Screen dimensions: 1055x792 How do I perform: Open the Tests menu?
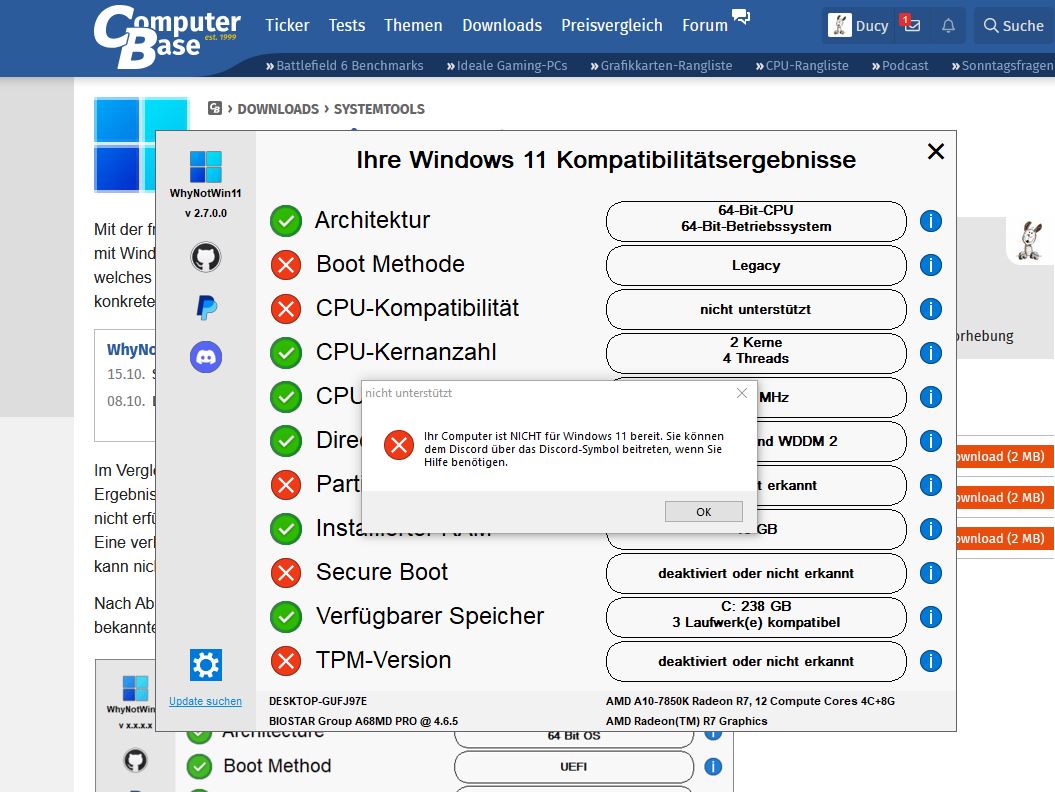(347, 26)
